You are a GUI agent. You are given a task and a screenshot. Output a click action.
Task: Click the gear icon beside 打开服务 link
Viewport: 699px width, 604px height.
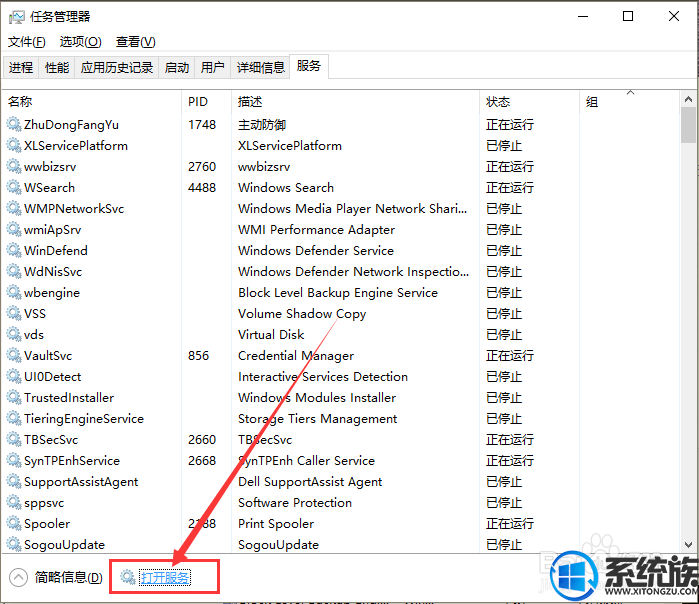(x=127, y=577)
